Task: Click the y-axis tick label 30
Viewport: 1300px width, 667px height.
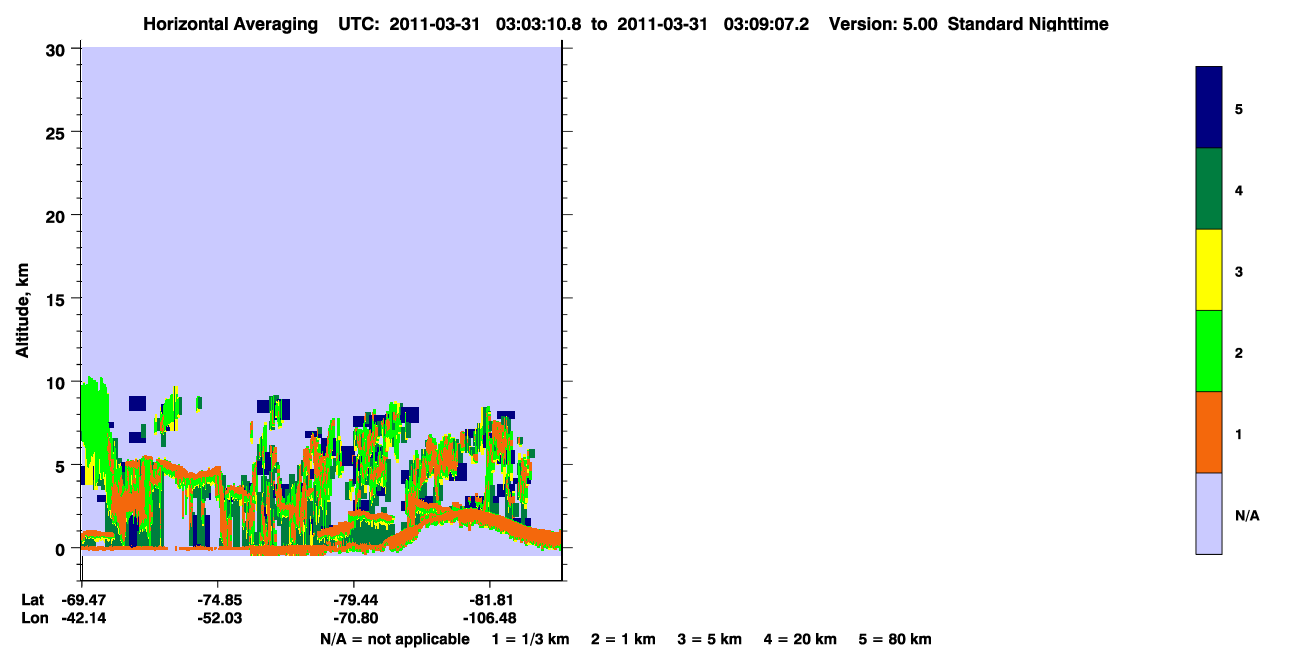Action: coord(57,49)
